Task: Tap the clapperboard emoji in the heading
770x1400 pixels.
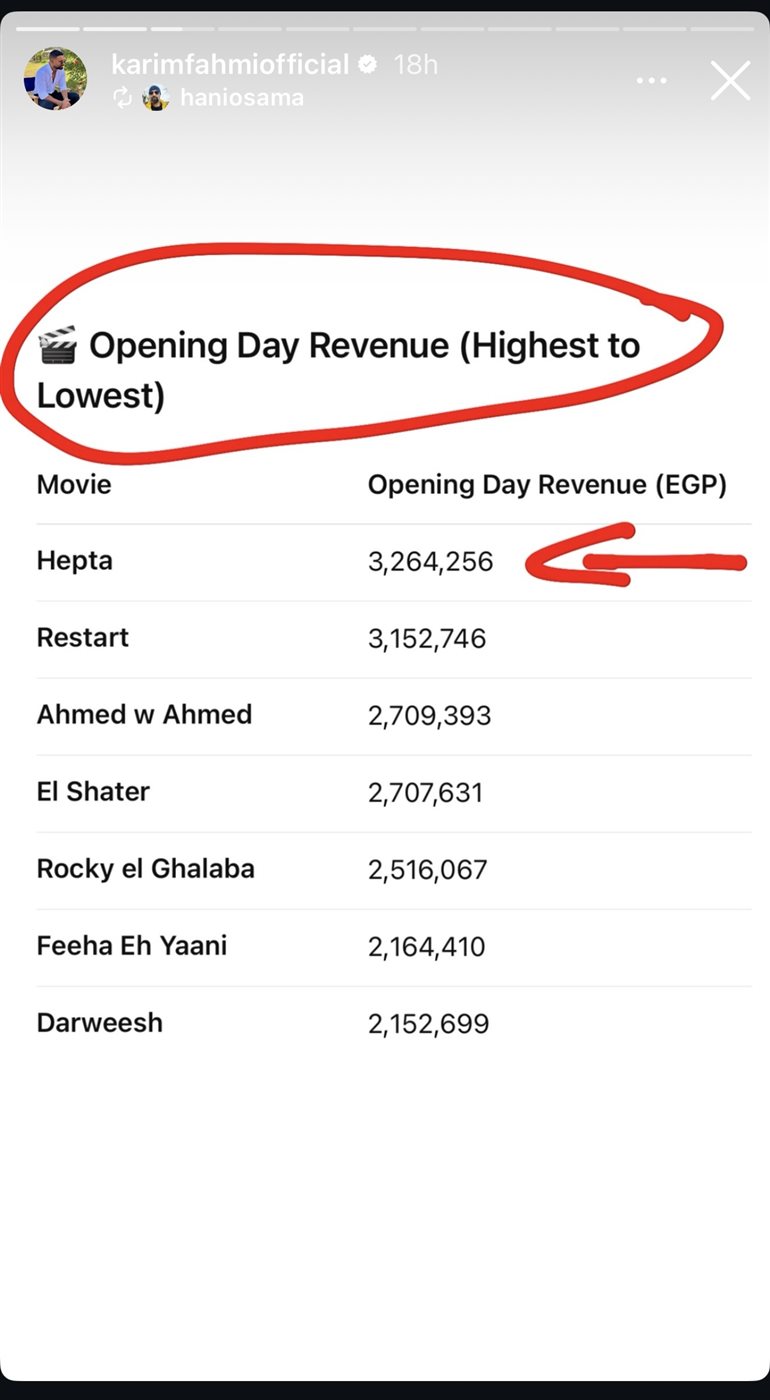Action: [57, 347]
